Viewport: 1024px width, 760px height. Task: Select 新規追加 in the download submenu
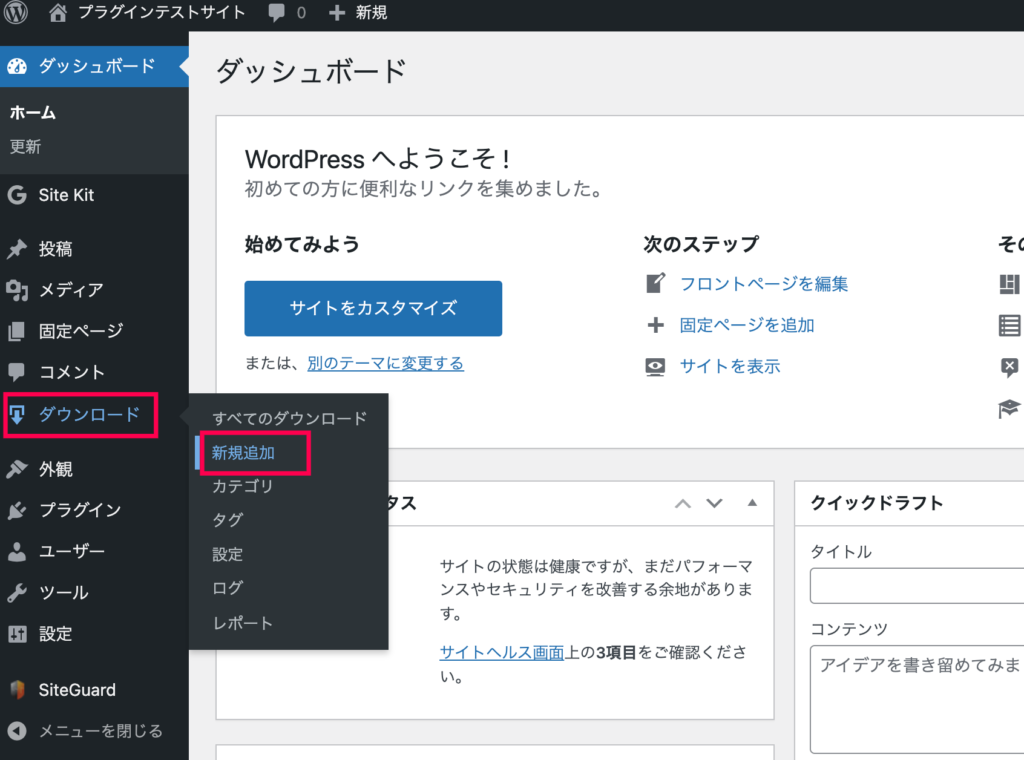coord(243,452)
